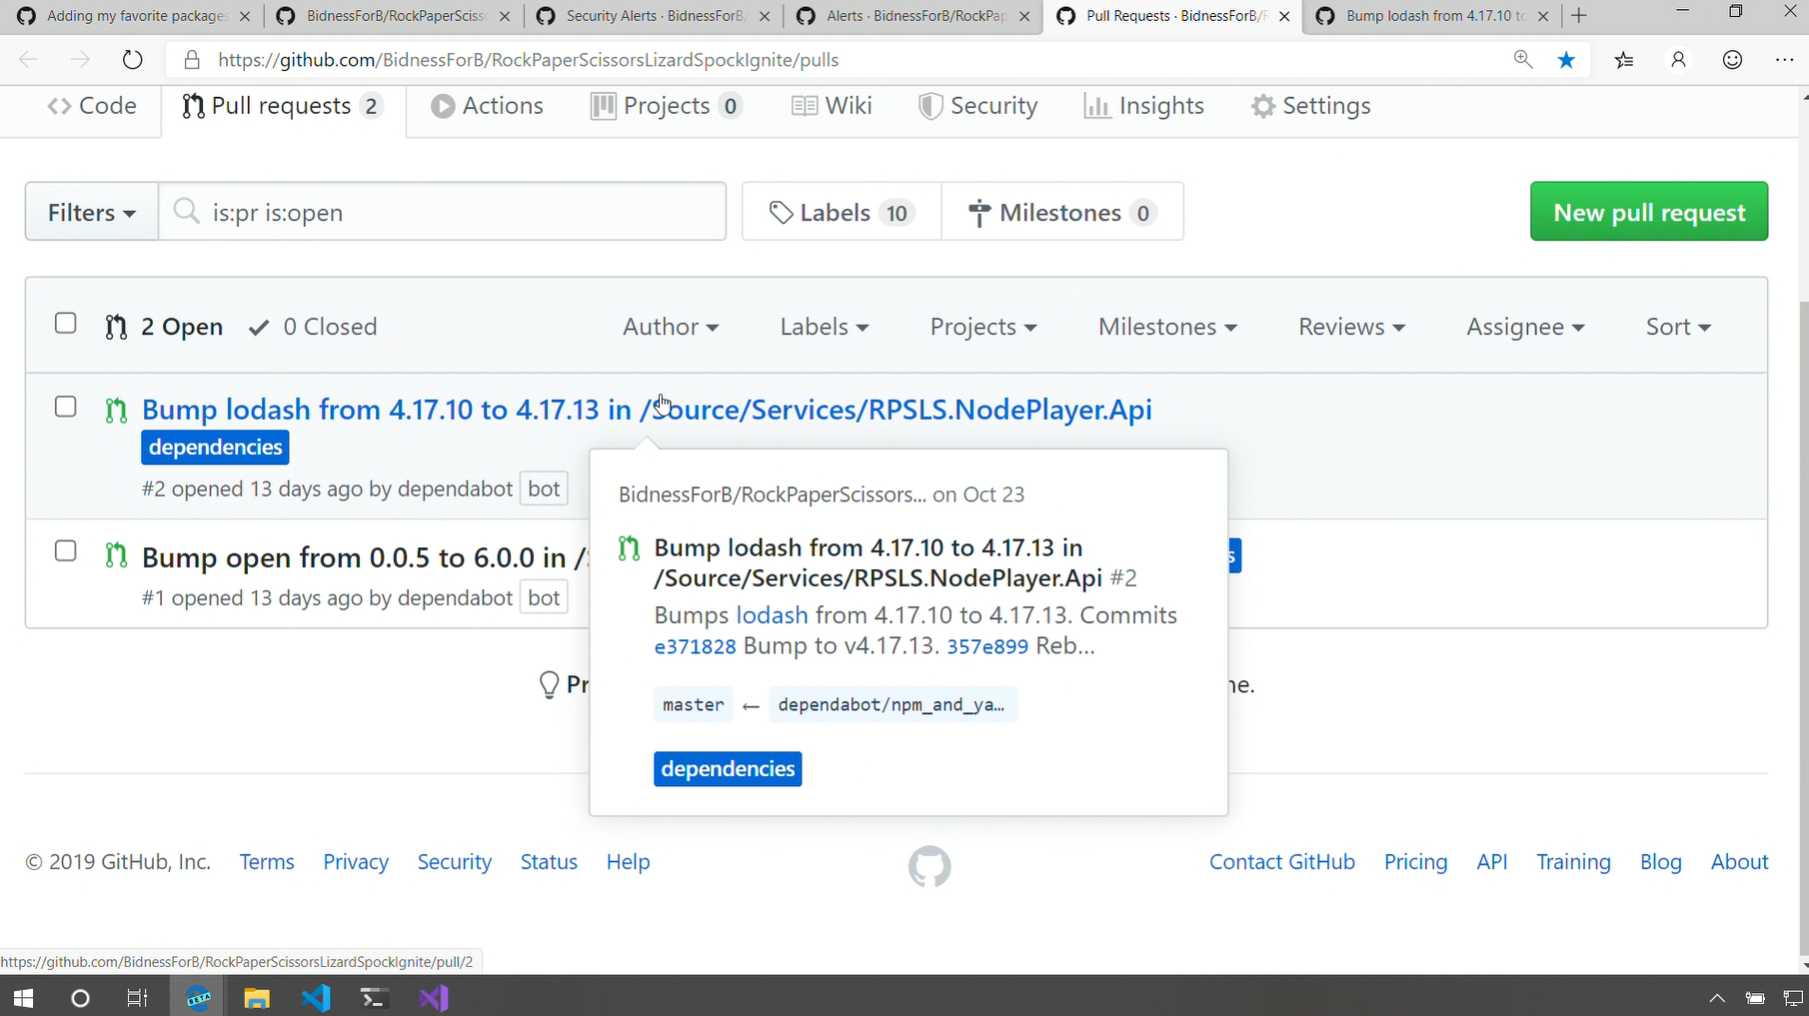Click the master branch label in hover card
The height and width of the screenshot is (1016, 1809).
tap(693, 705)
